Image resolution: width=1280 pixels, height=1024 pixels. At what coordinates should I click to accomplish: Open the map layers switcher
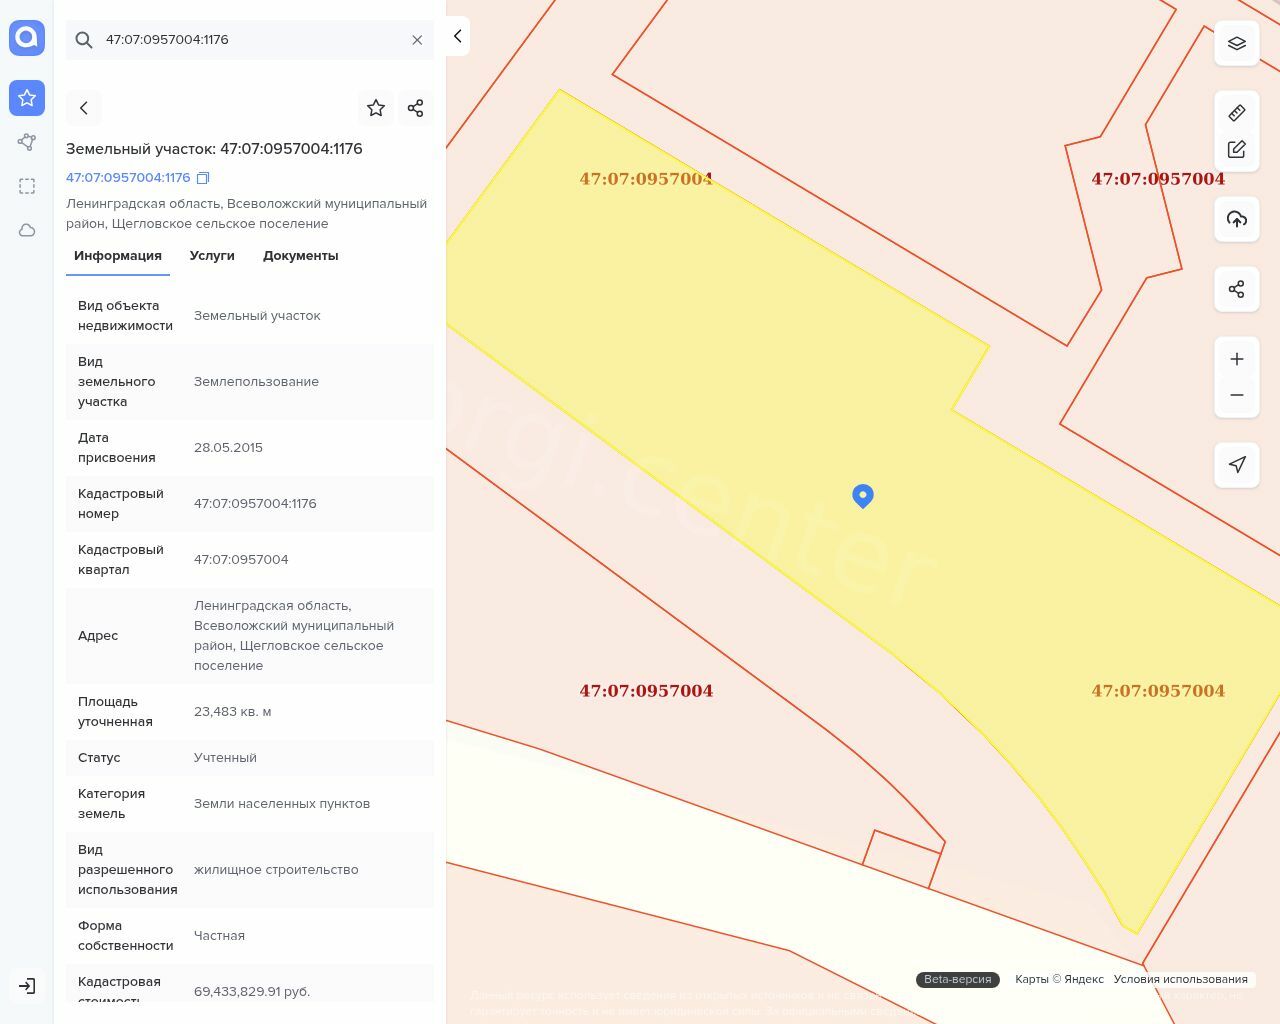[x=1236, y=44]
